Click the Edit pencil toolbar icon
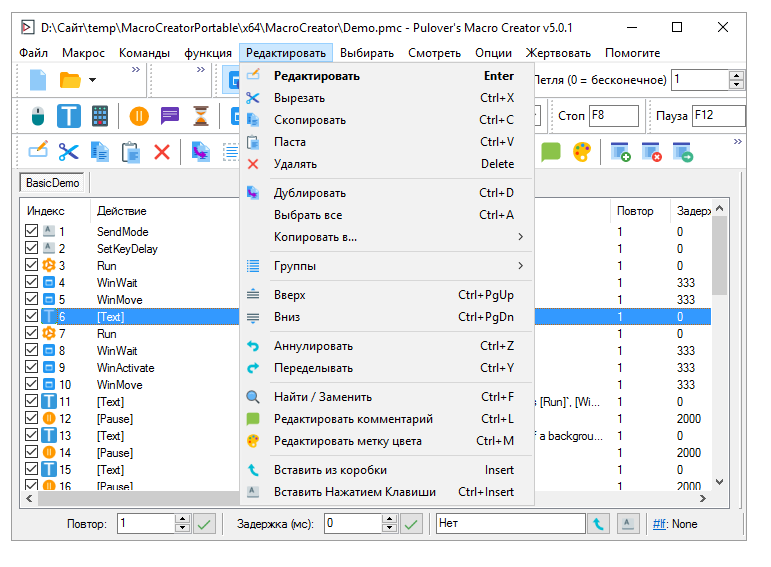 coord(38,150)
